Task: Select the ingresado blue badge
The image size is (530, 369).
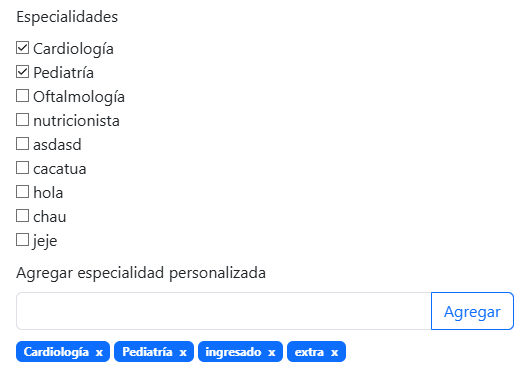Action: [240, 352]
